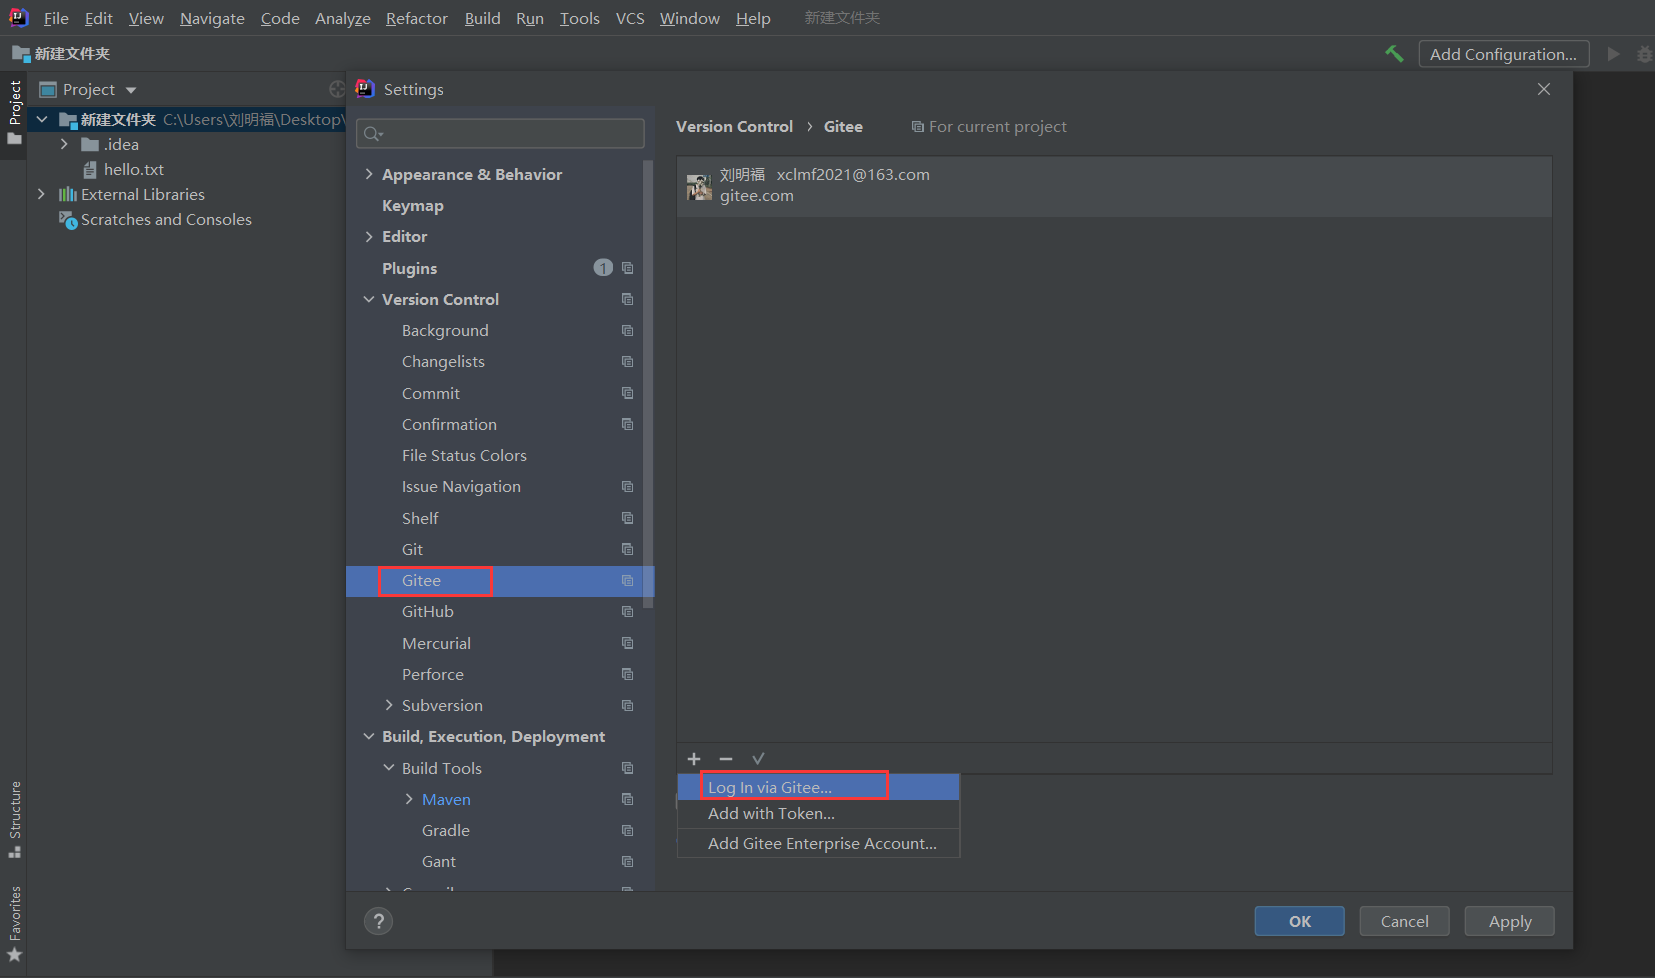Click the project-level icon beside GitHub

(x=627, y=611)
